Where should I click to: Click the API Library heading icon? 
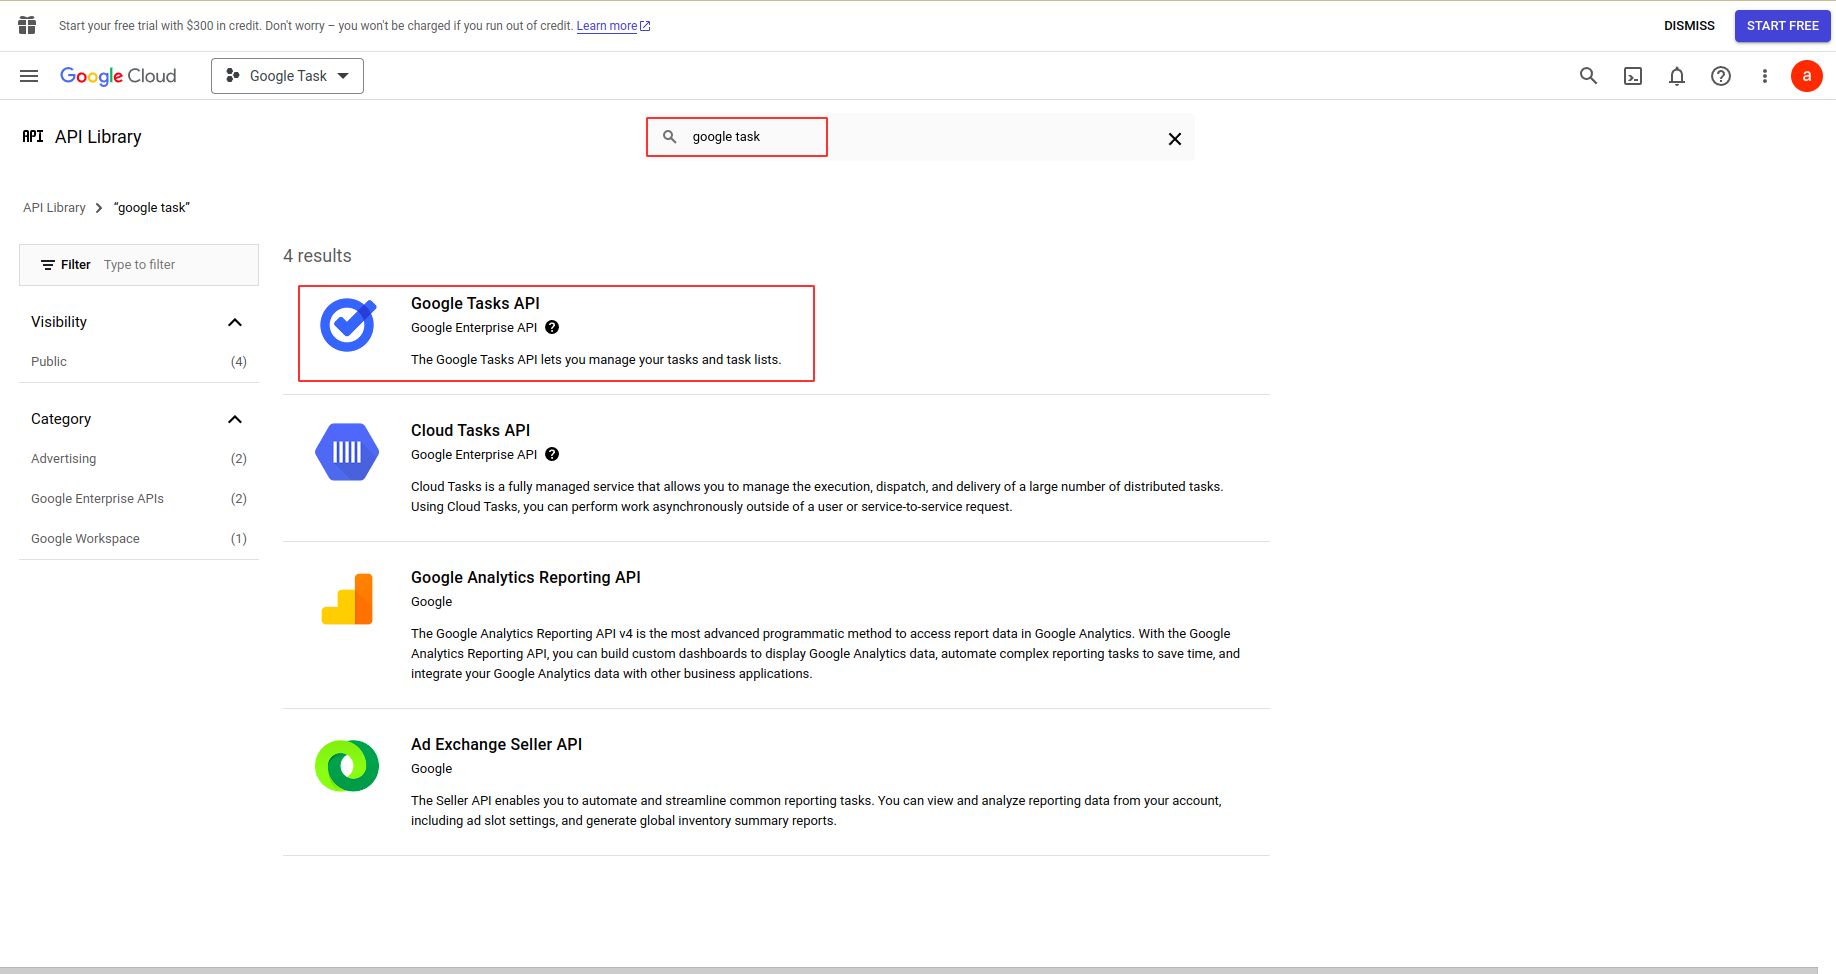[33, 137]
